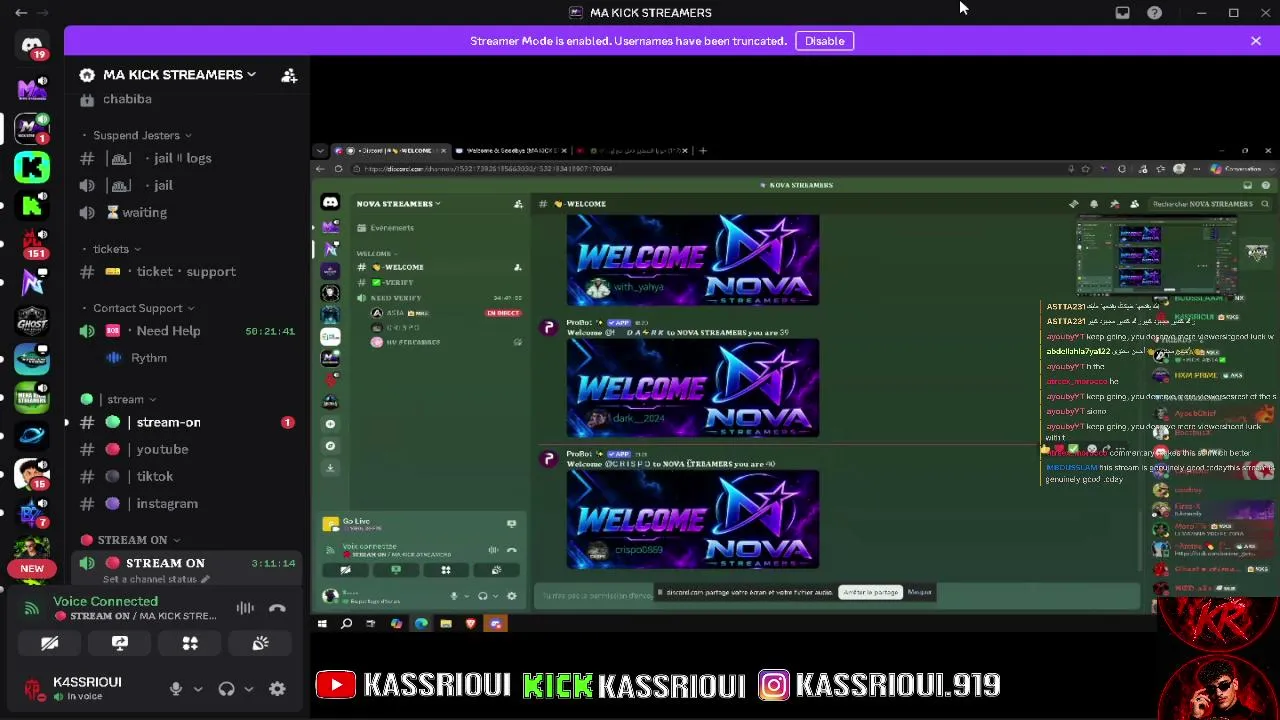Viewport: 1280px width, 720px height.
Task: Open blue planet server icon
Action: click(32, 435)
